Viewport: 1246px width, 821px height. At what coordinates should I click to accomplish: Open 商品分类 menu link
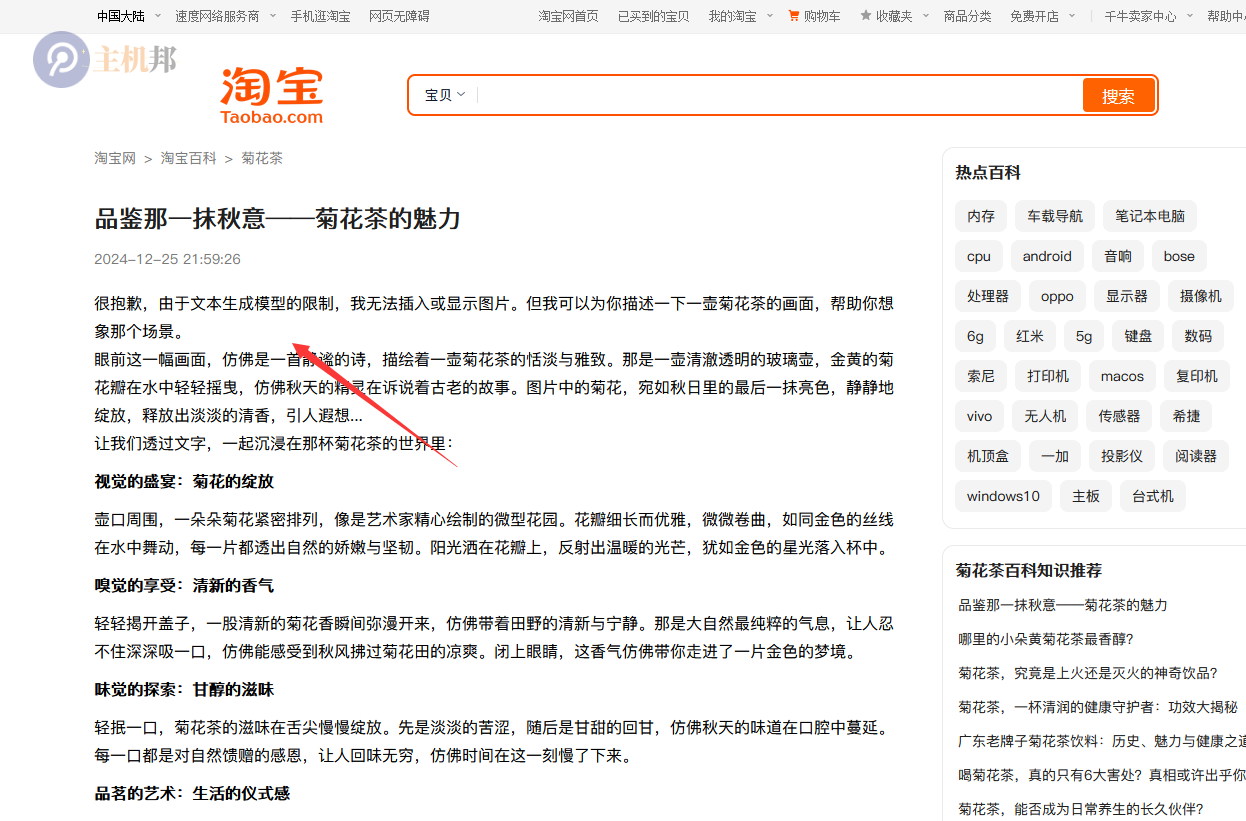967,16
